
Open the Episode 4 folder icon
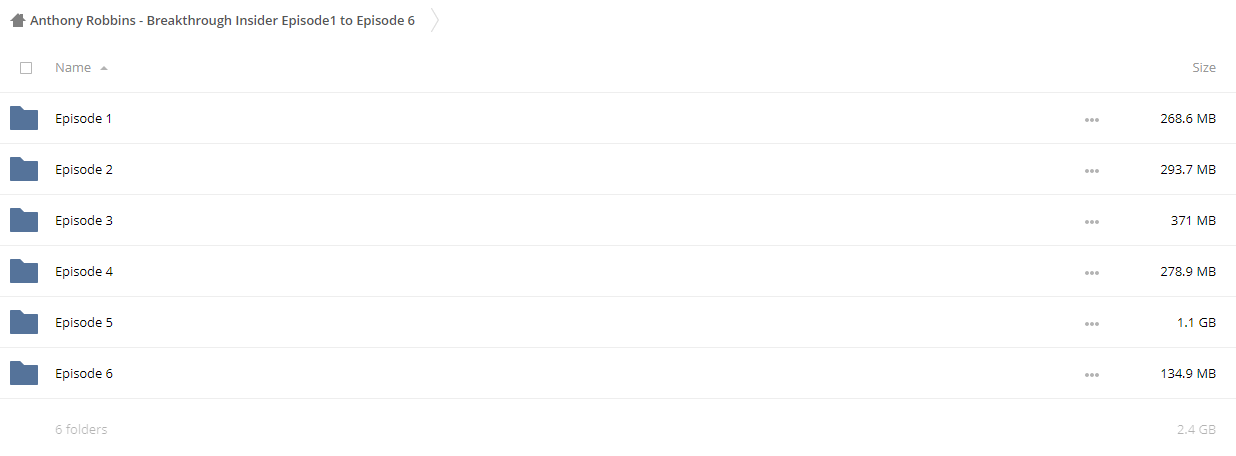(x=24, y=271)
